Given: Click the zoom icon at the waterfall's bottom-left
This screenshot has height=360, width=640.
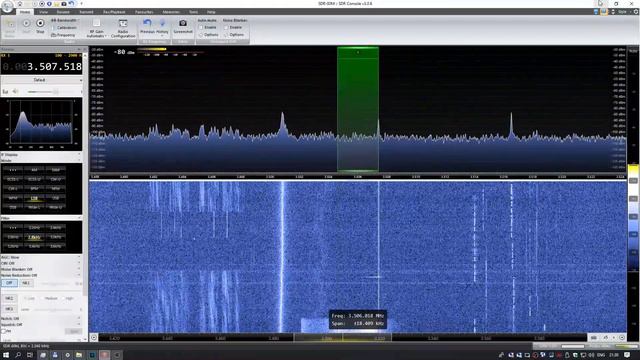Looking at the screenshot, I should click(x=94, y=337).
